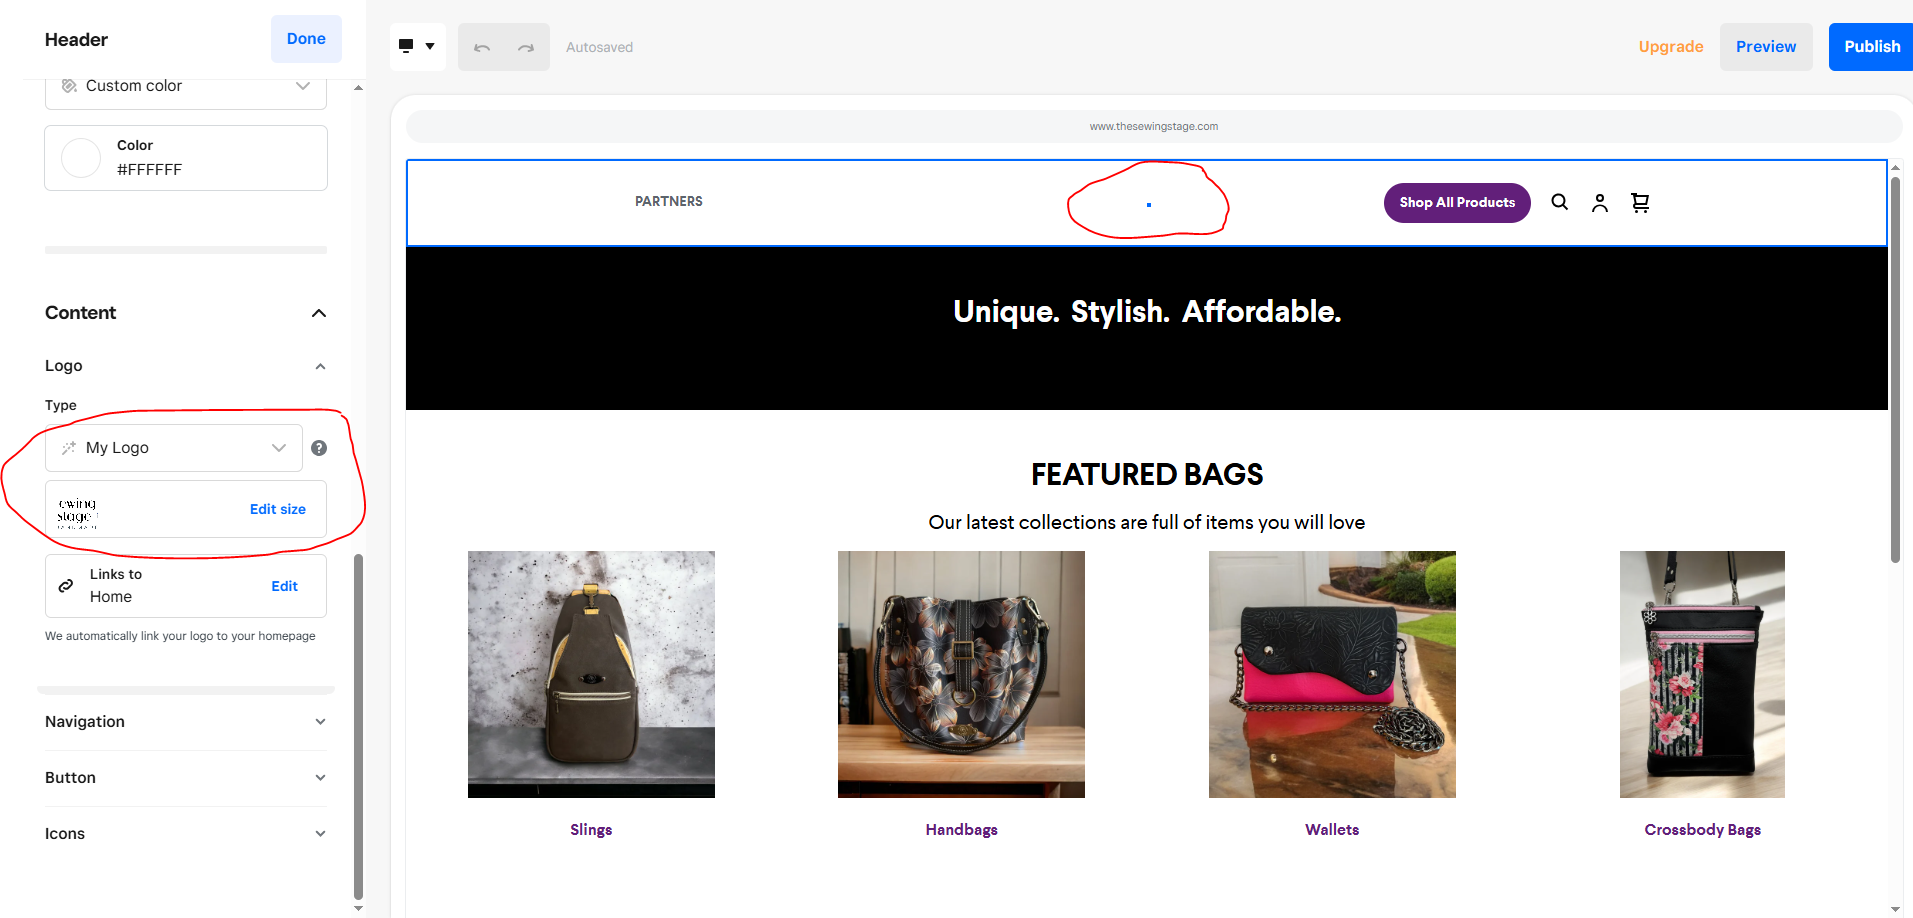Click the undo arrow icon
1913x918 pixels.
tap(482, 47)
